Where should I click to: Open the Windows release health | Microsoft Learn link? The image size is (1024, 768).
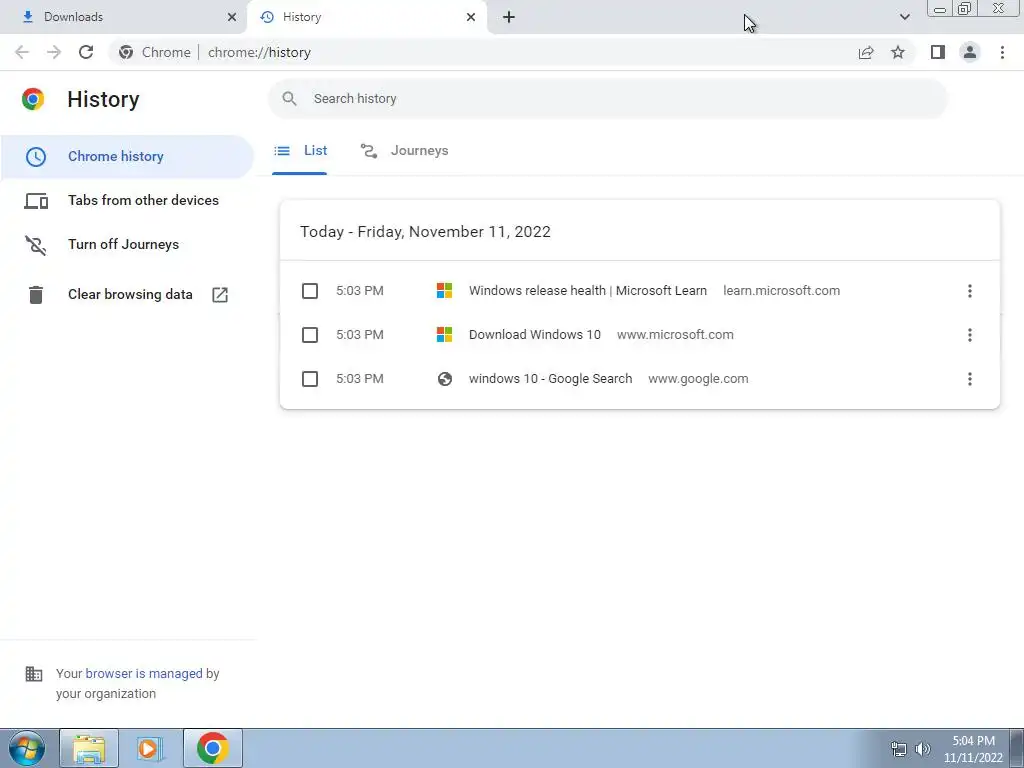[x=588, y=291]
